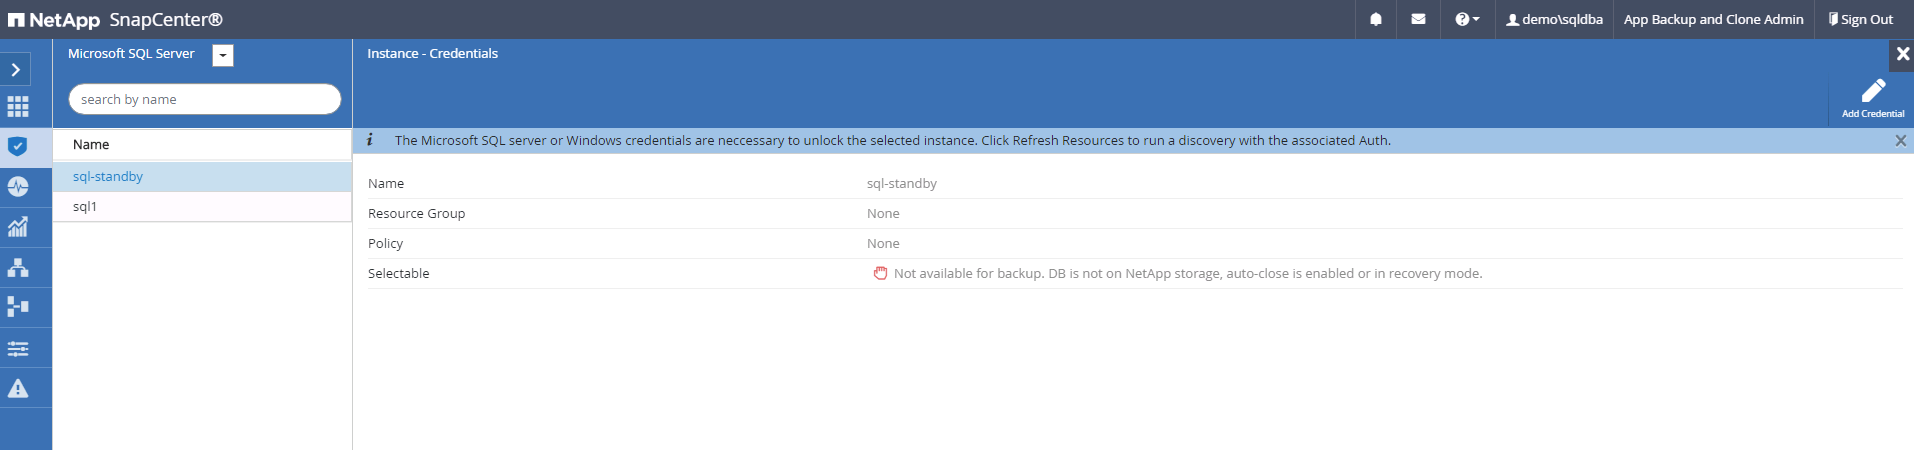Open the Hosts hierarchy icon
The height and width of the screenshot is (450, 1914).
(18, 267)
